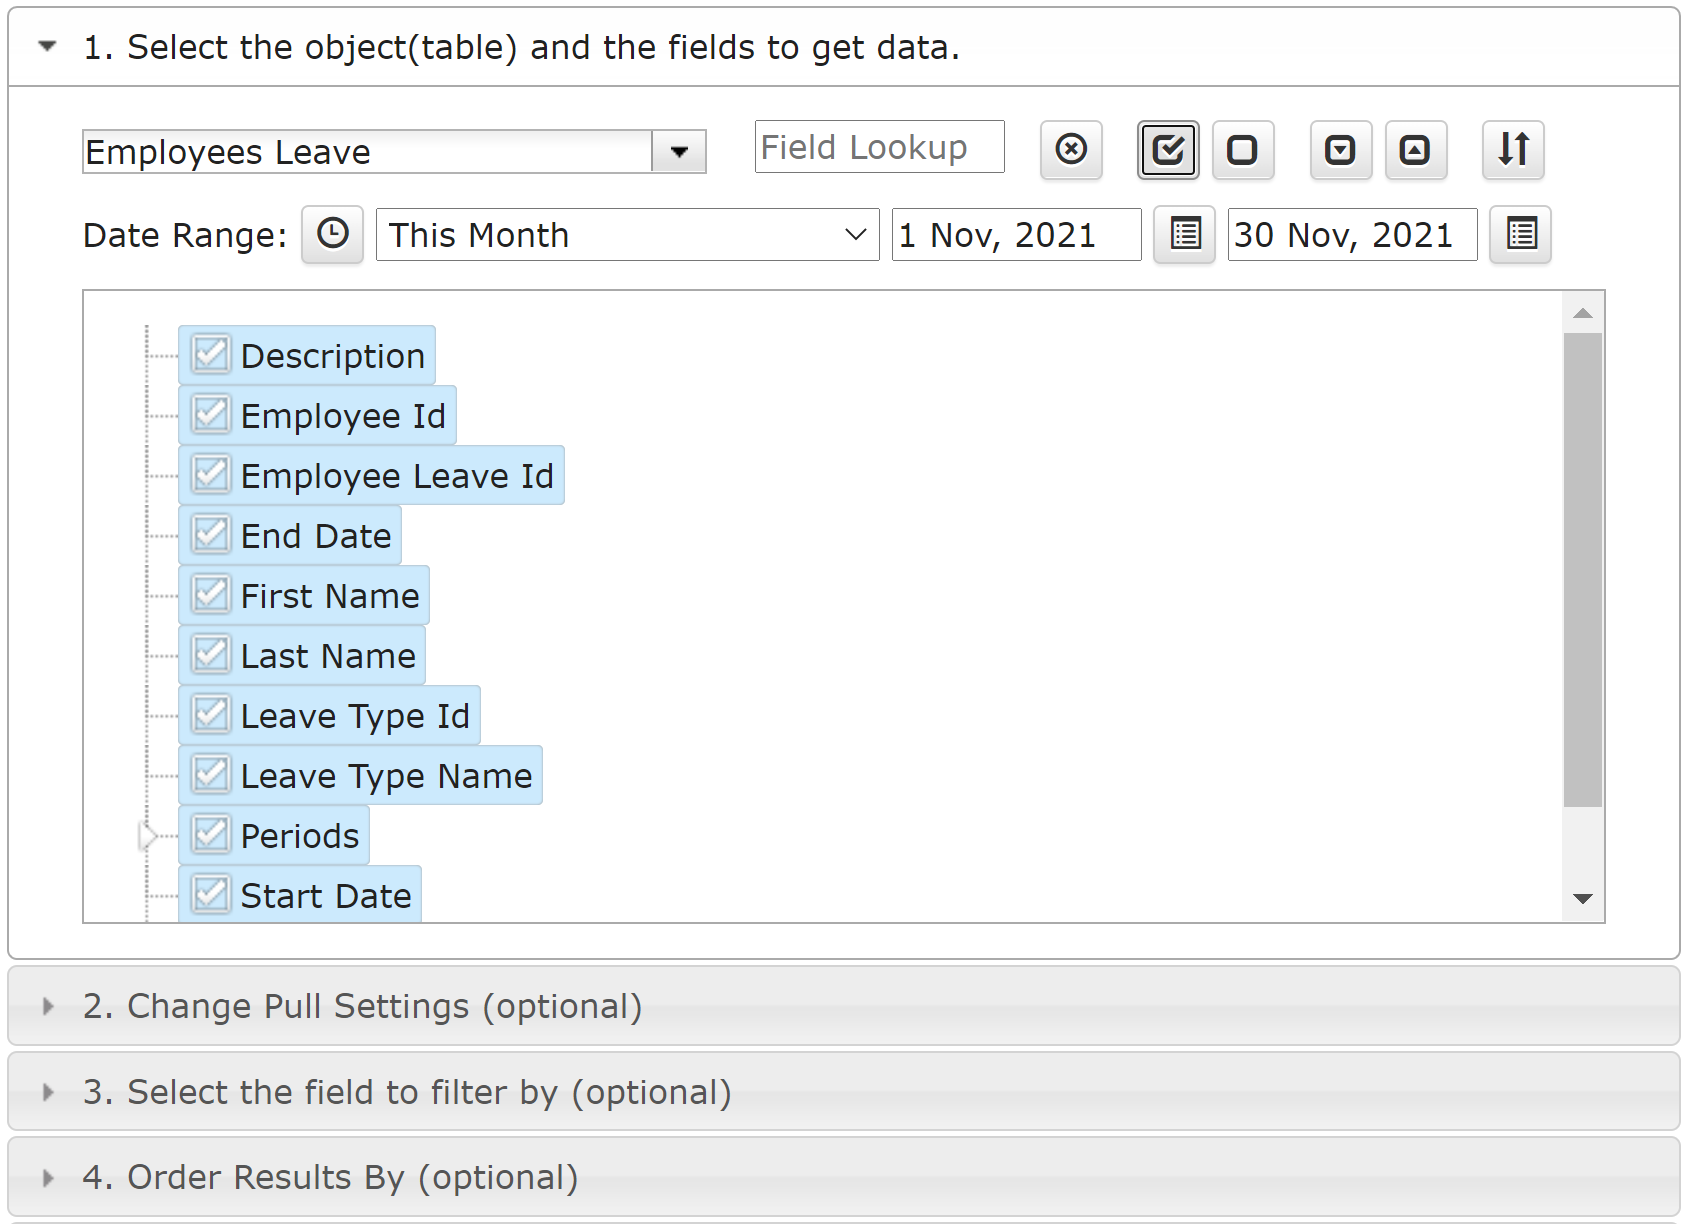
Task: Uncheck the Leave Type Name checkbox
Action: (211, 775)
